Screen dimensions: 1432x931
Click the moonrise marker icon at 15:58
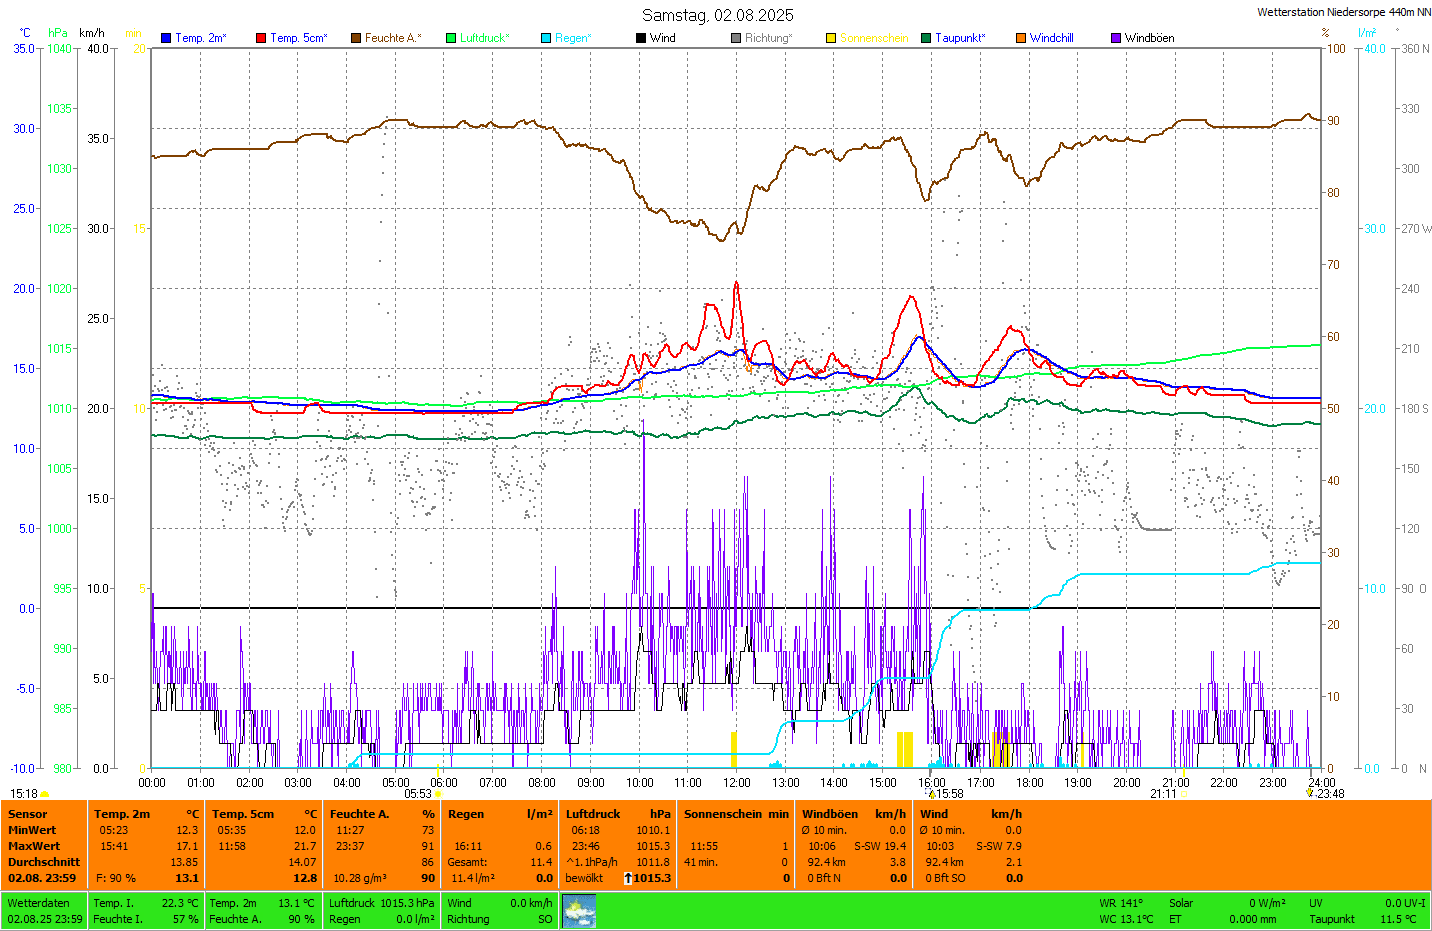click(931, 794)
